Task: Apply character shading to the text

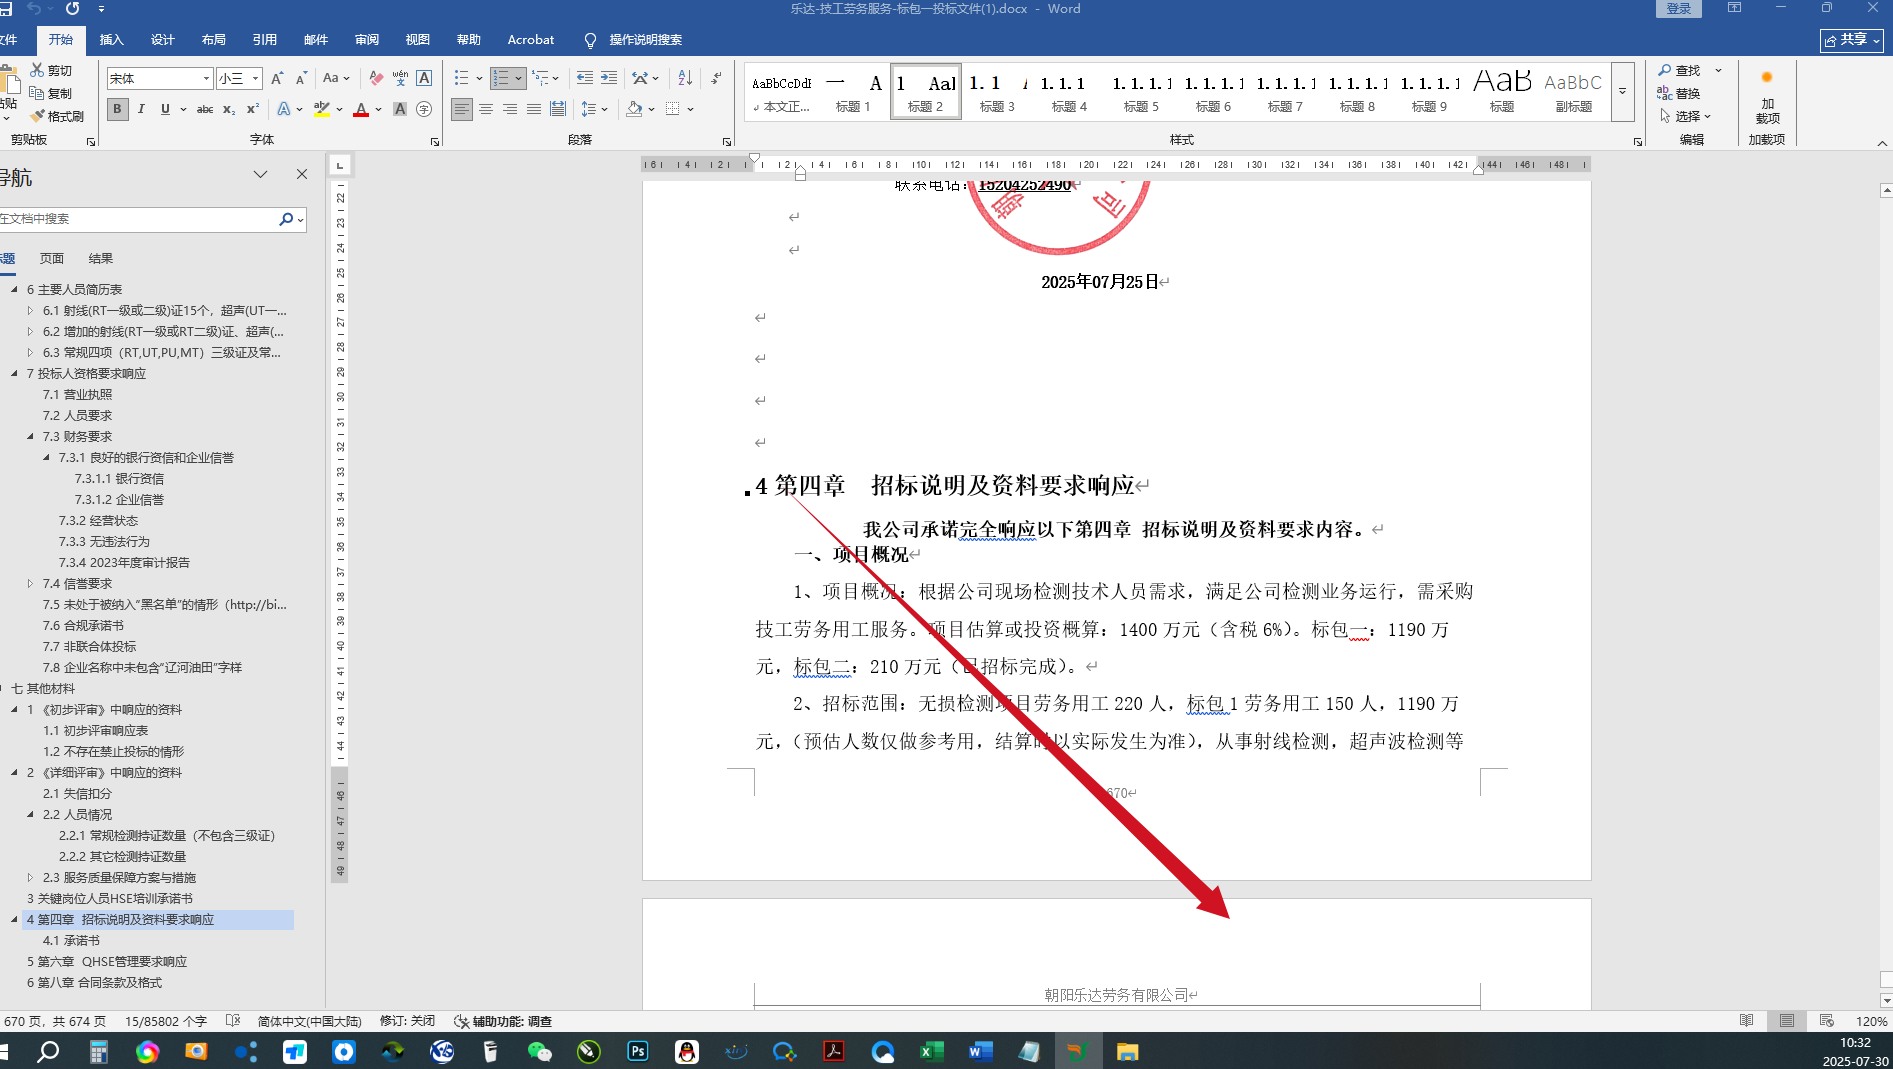Action: tap(400, 109)
